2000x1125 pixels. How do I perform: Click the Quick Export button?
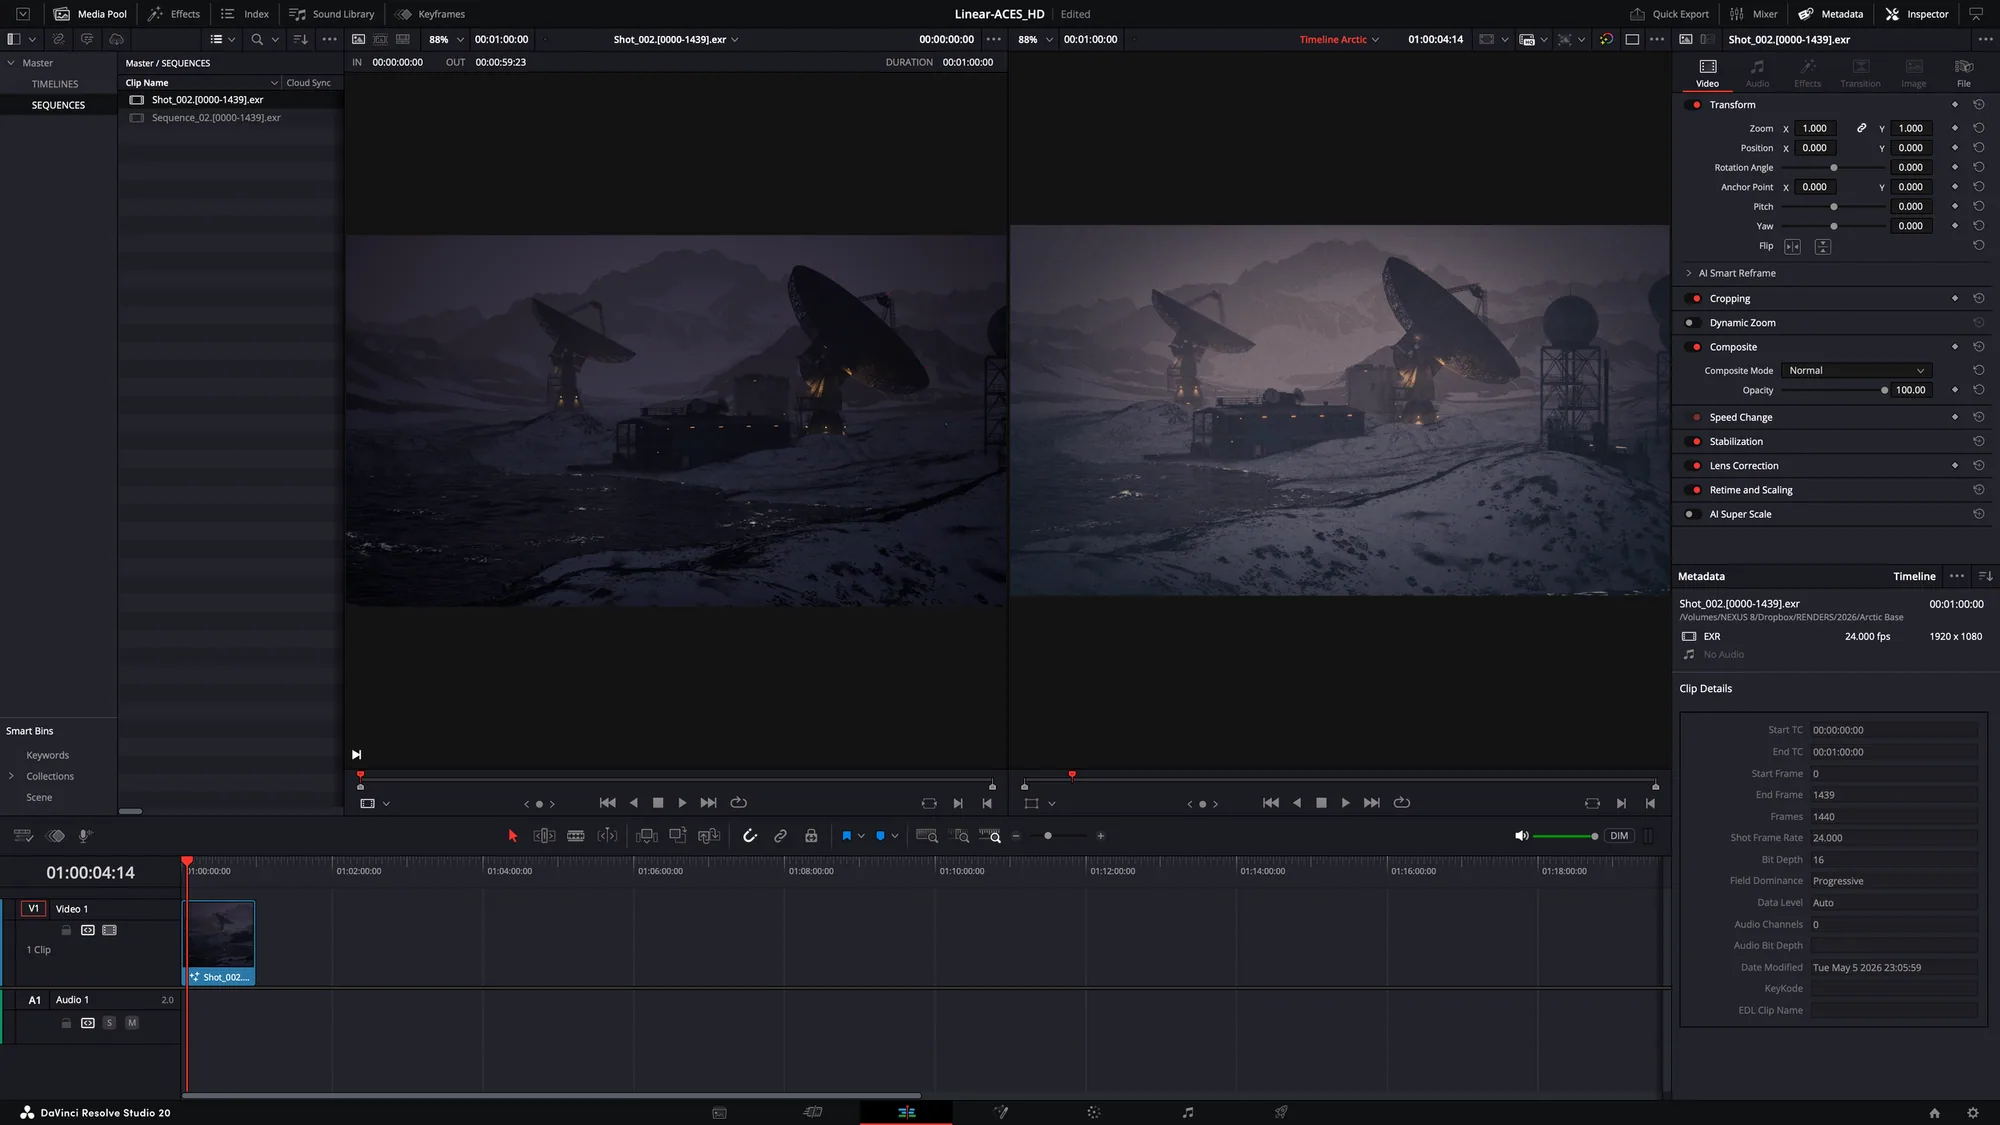tap(1669, 14)
